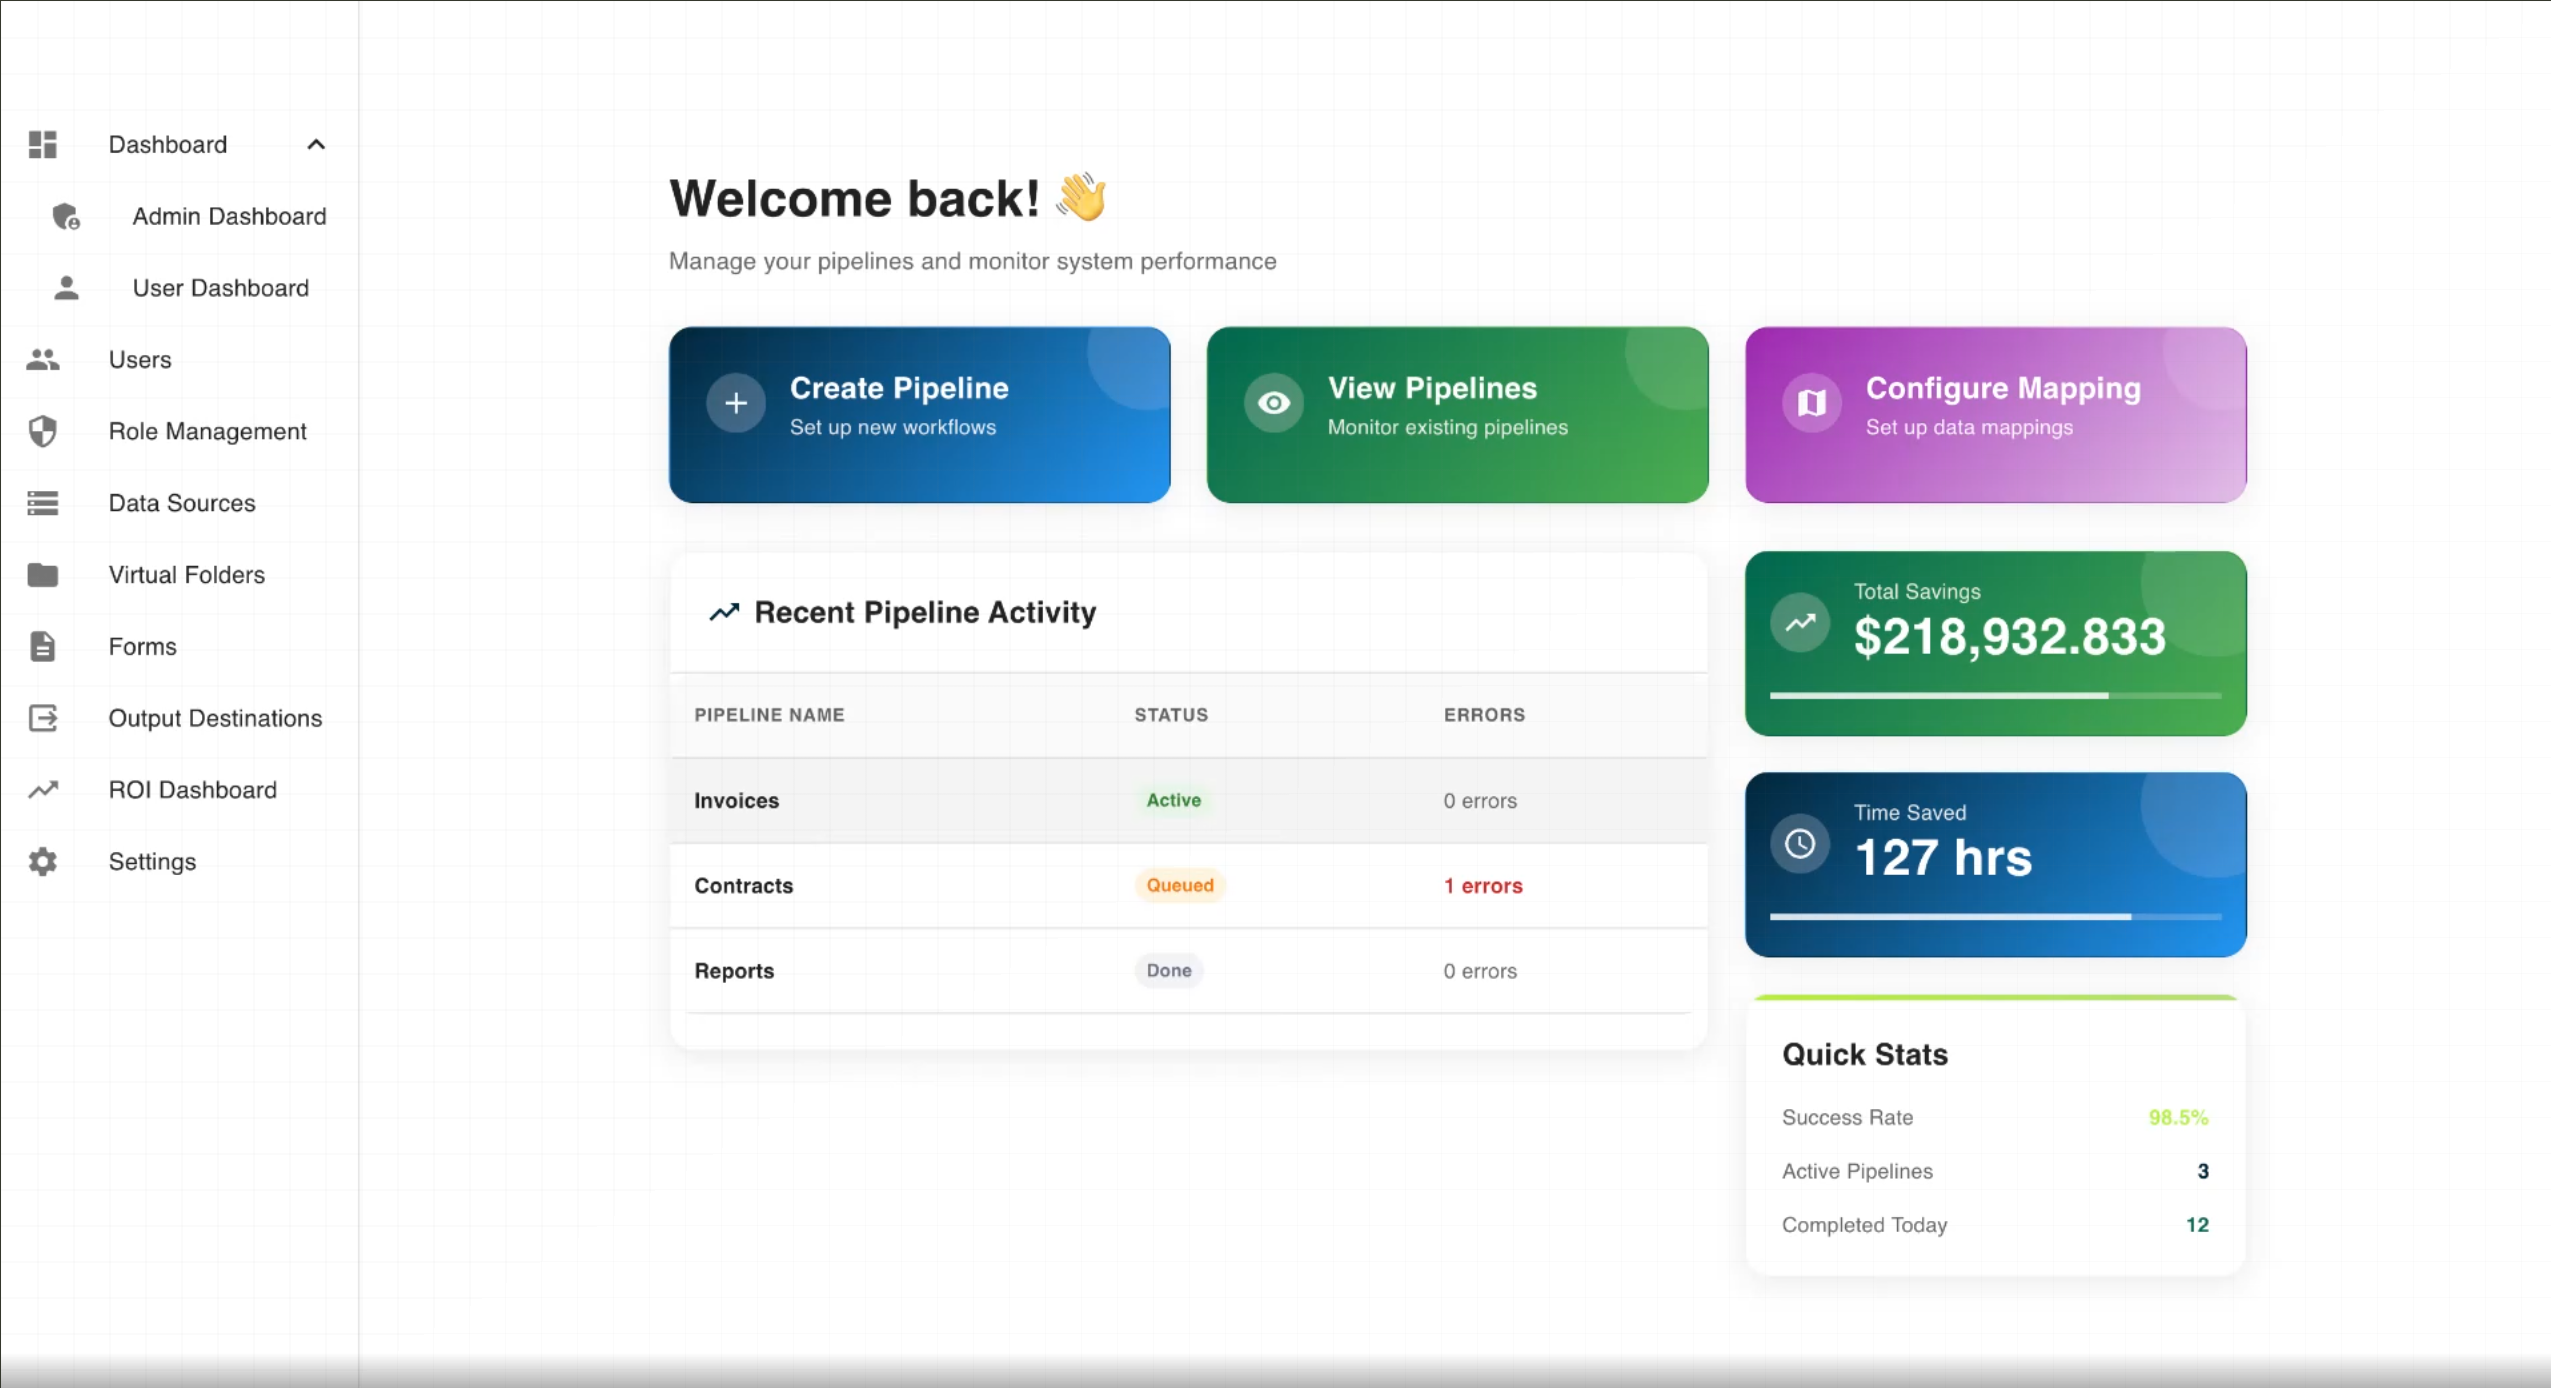Click the Time Saved 127 hrs card

pyautogui.click(x=1995, y=864)
